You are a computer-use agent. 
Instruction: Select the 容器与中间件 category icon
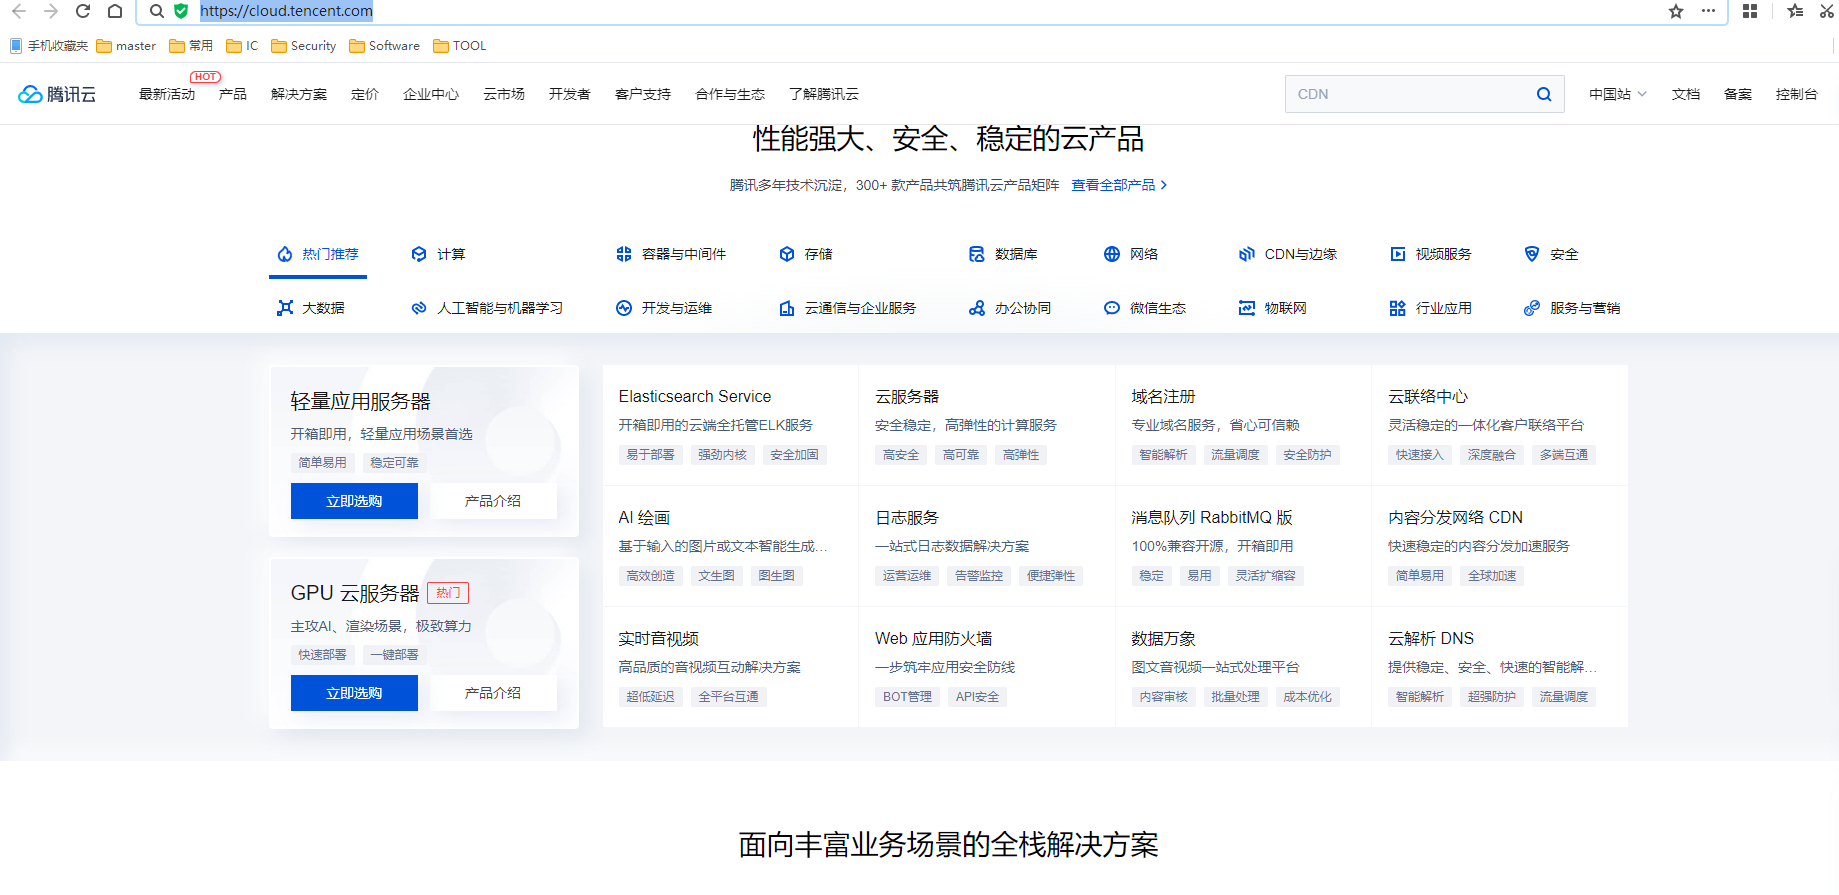click(x=624, y=254)
